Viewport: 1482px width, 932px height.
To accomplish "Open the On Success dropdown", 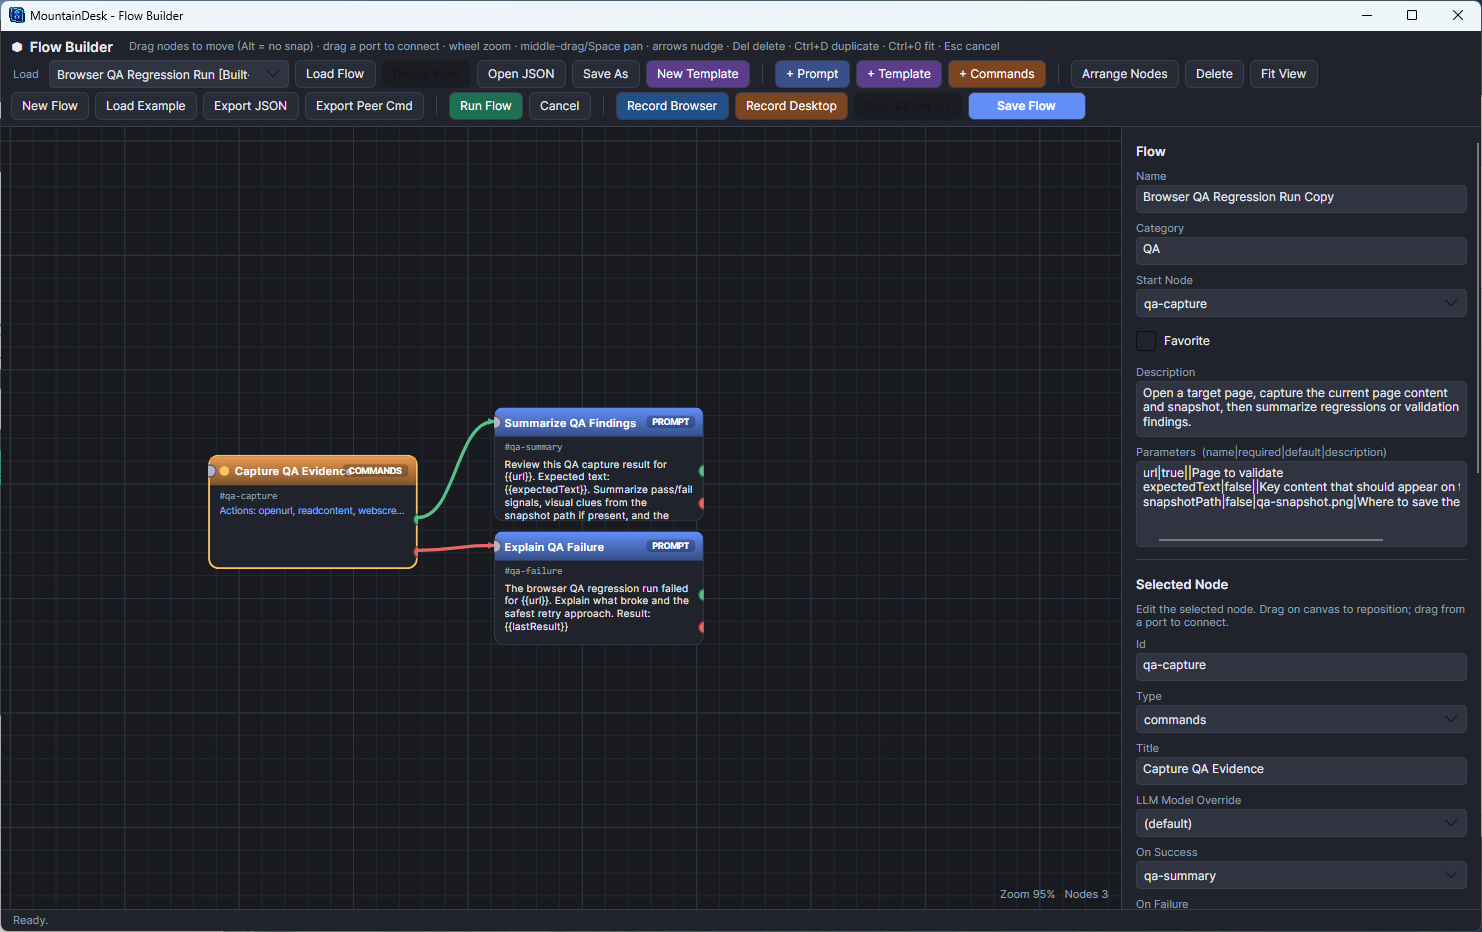I will (1301, 875).
